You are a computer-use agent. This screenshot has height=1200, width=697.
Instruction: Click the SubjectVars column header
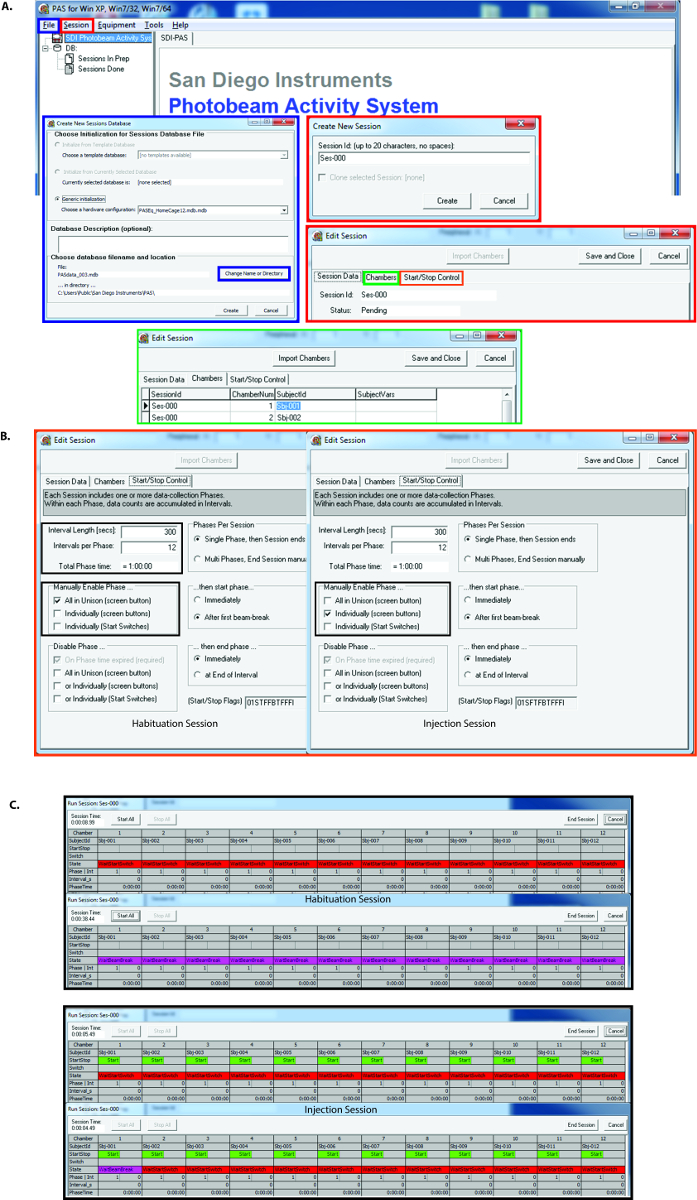tap(396, 394)
